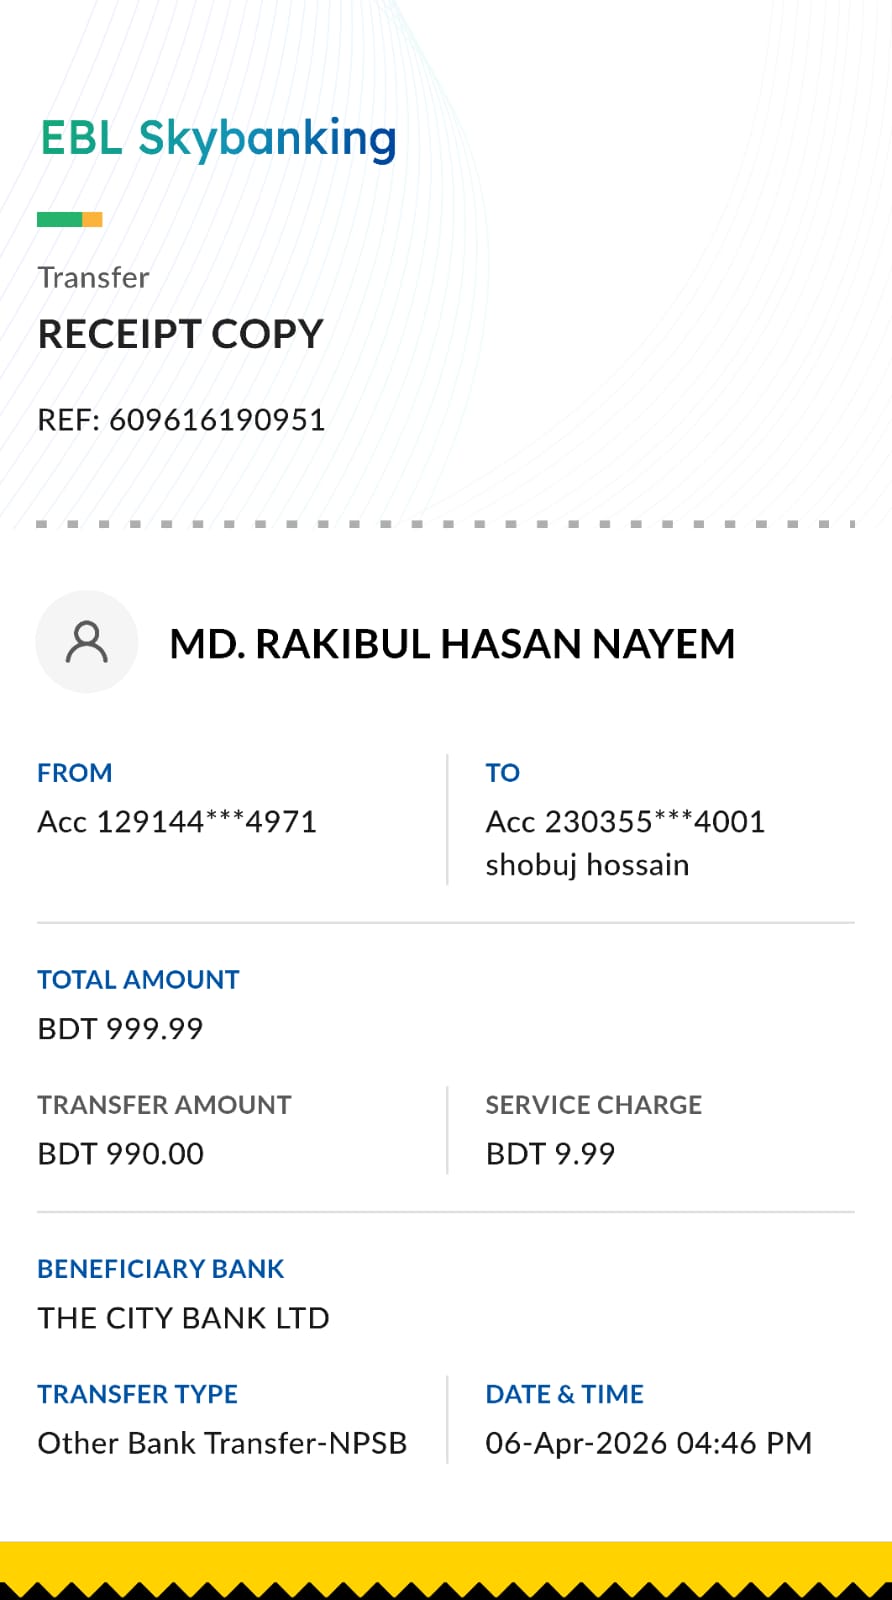This screenshot has width=892, height=1600.
Task: Click the user profile avatar icon
Action: (x=86, y=642)
